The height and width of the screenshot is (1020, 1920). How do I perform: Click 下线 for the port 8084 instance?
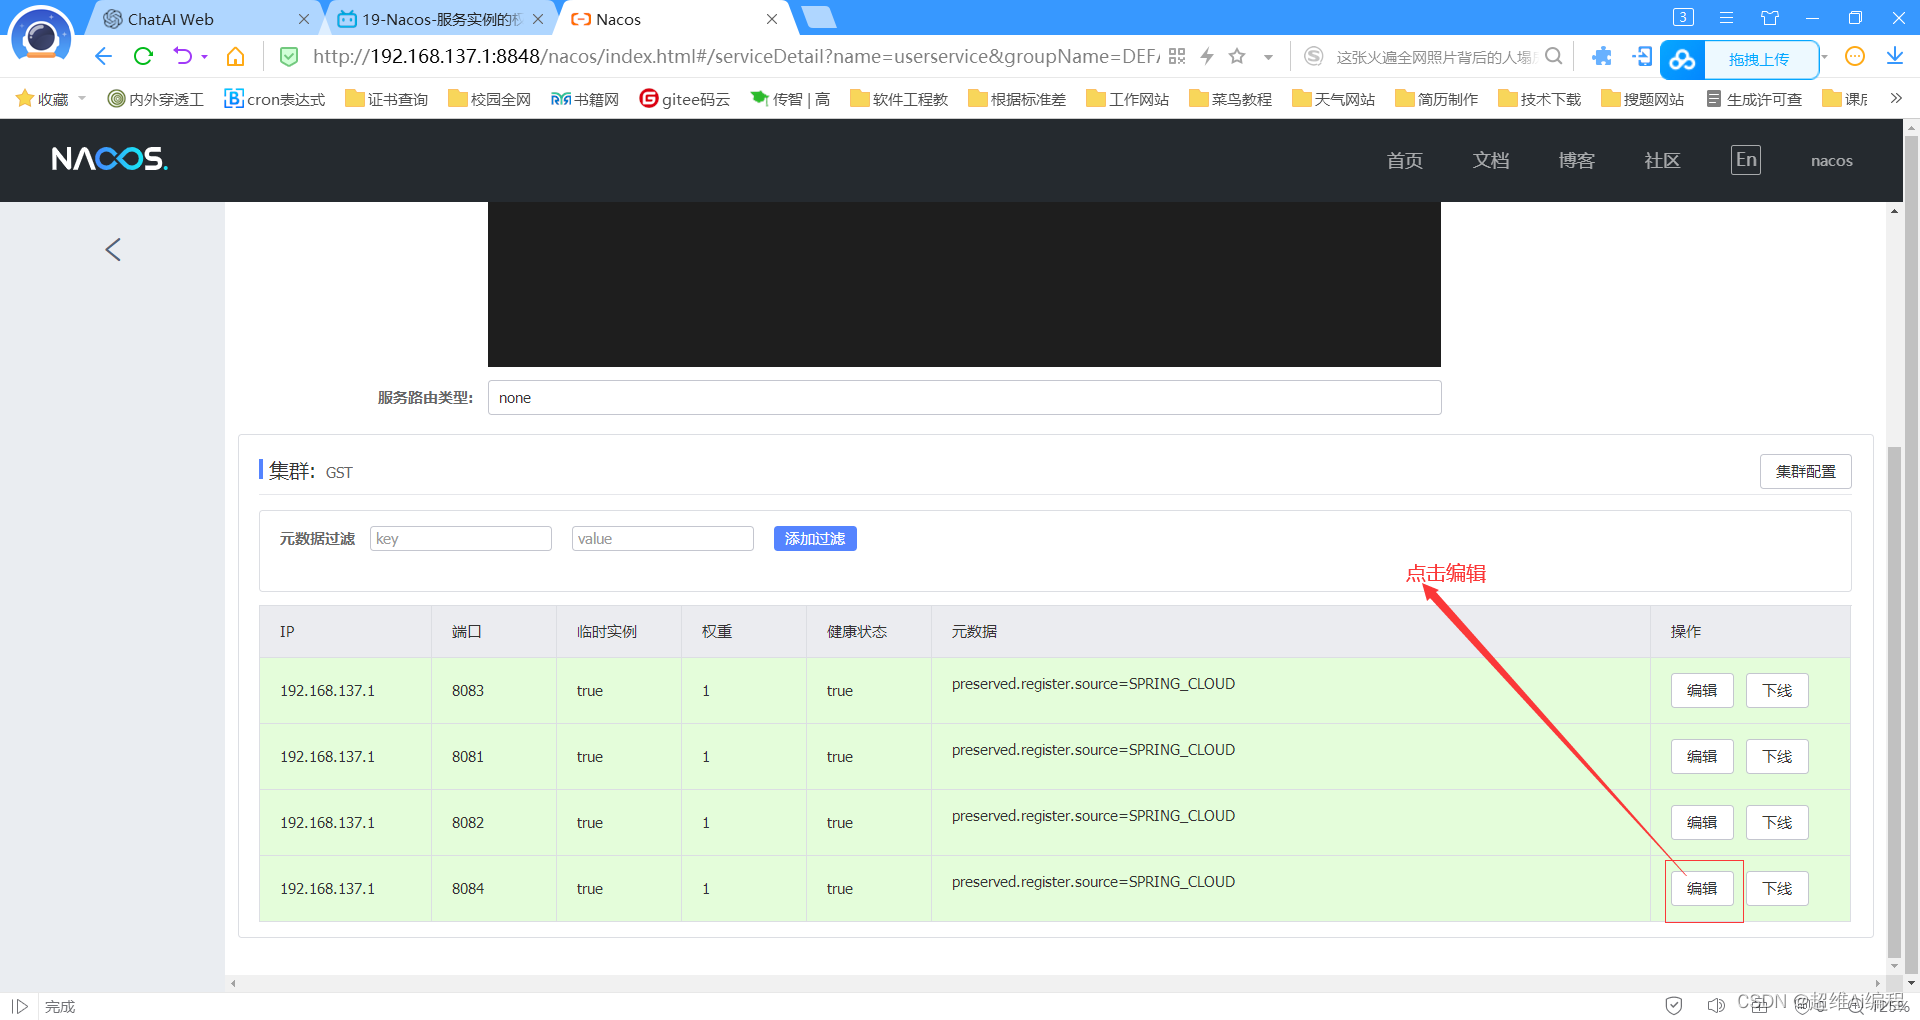[1777, 888]
